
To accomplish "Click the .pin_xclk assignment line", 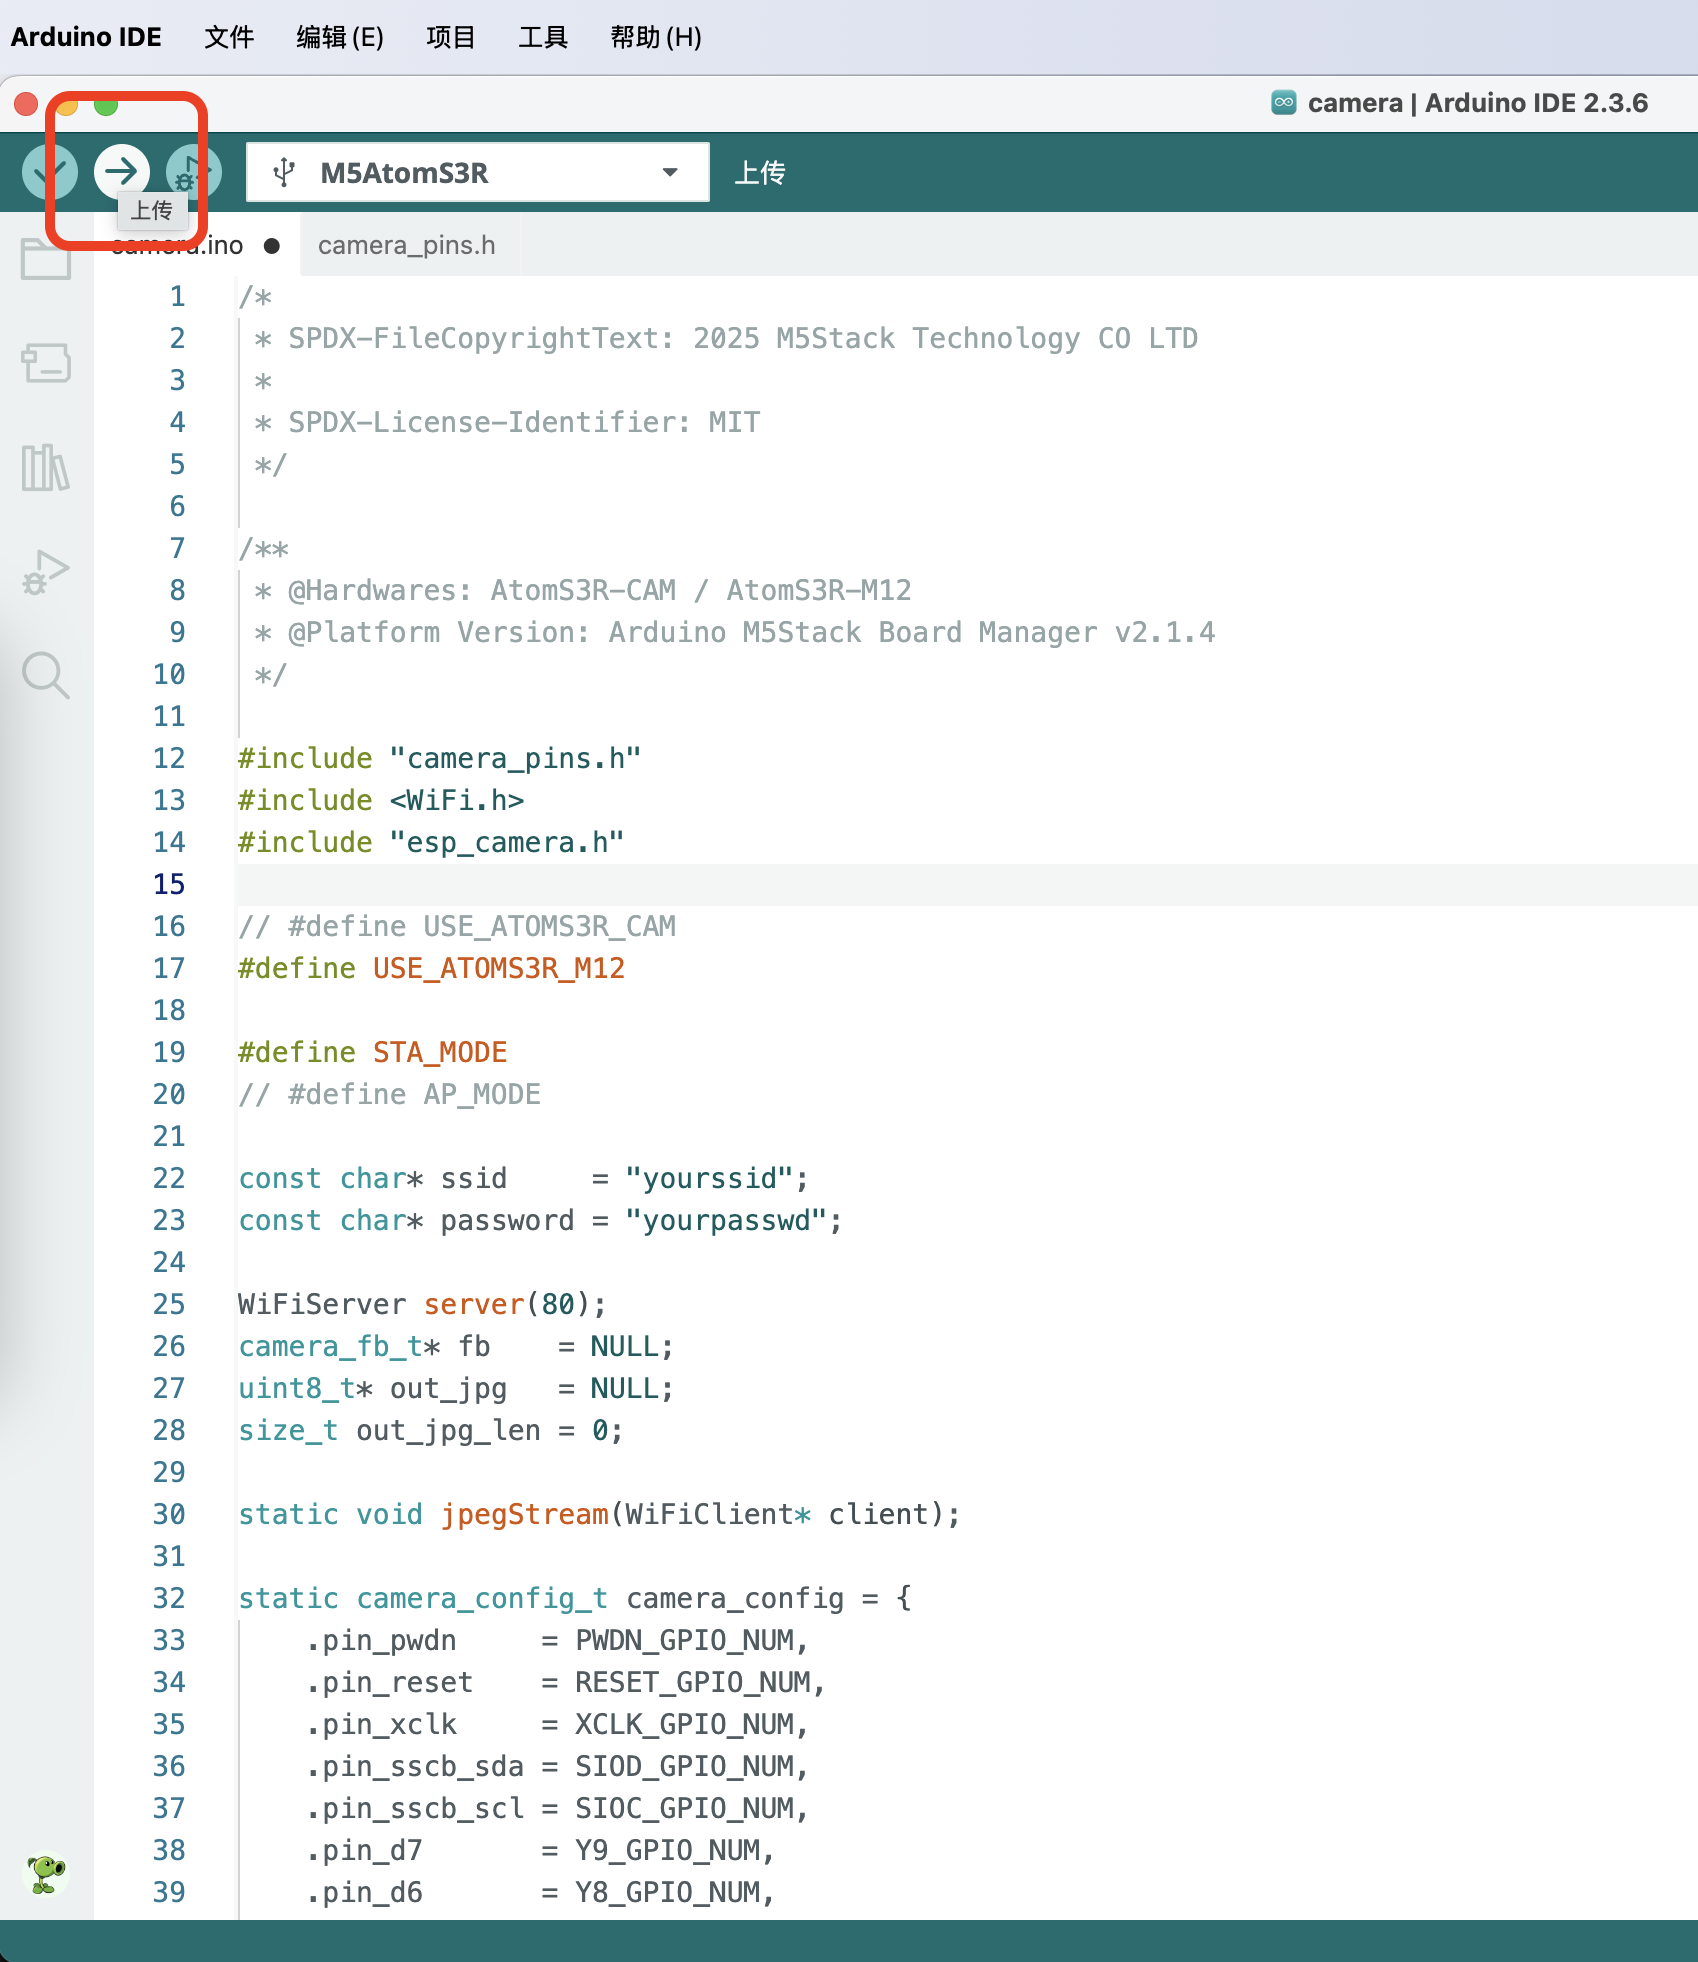I will pyautogui.click(x=556, y=1724).
